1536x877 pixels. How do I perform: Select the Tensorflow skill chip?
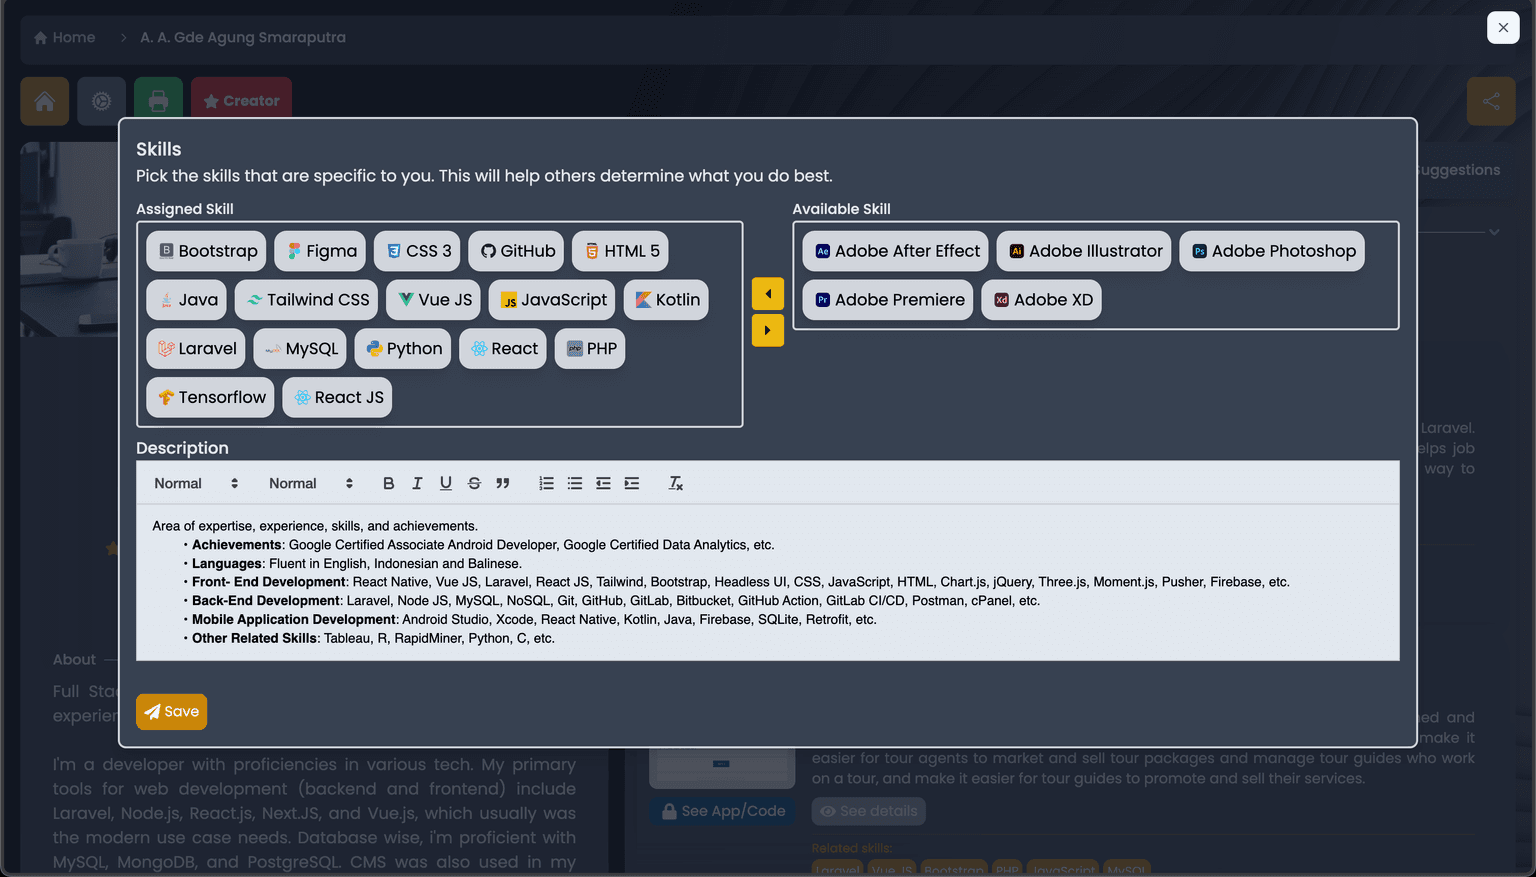[209, 397]
